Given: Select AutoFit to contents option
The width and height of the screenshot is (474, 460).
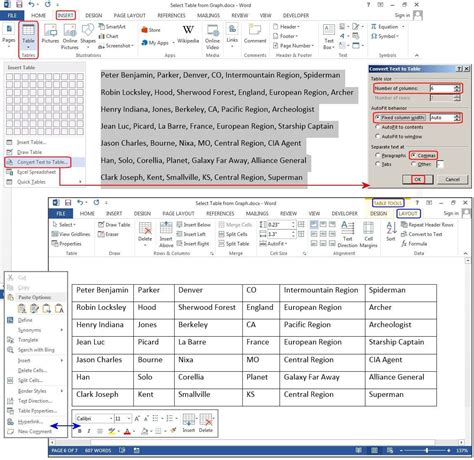Looking at the screenshot, I should (377, 127).
